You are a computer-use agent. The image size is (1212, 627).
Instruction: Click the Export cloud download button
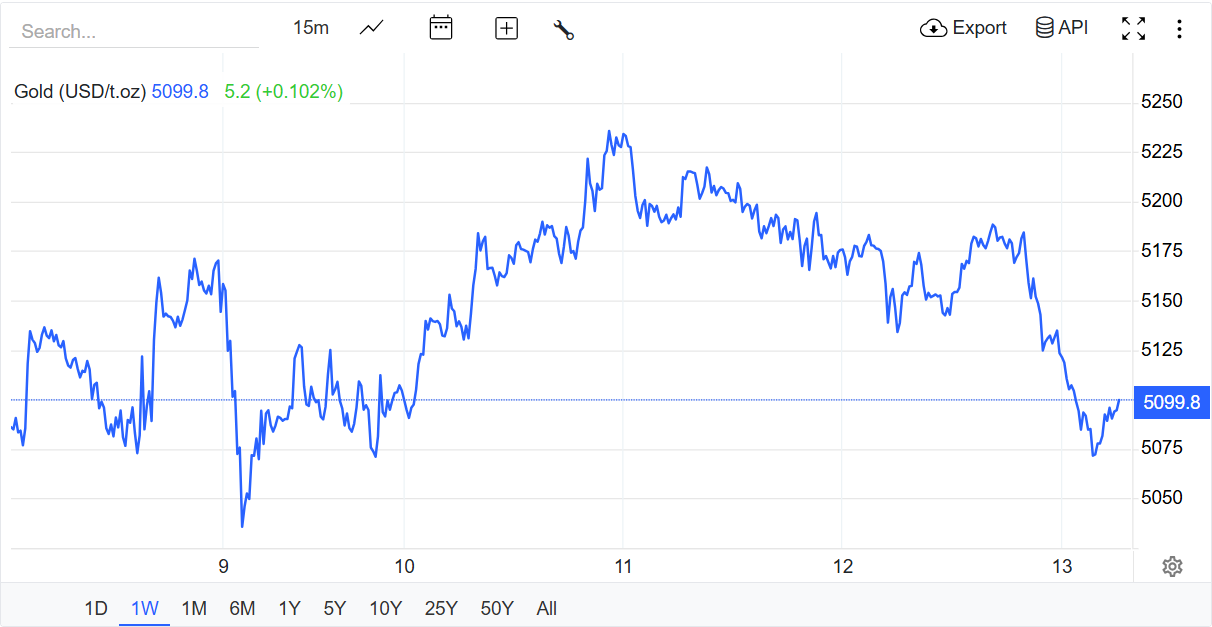[963, 28]
